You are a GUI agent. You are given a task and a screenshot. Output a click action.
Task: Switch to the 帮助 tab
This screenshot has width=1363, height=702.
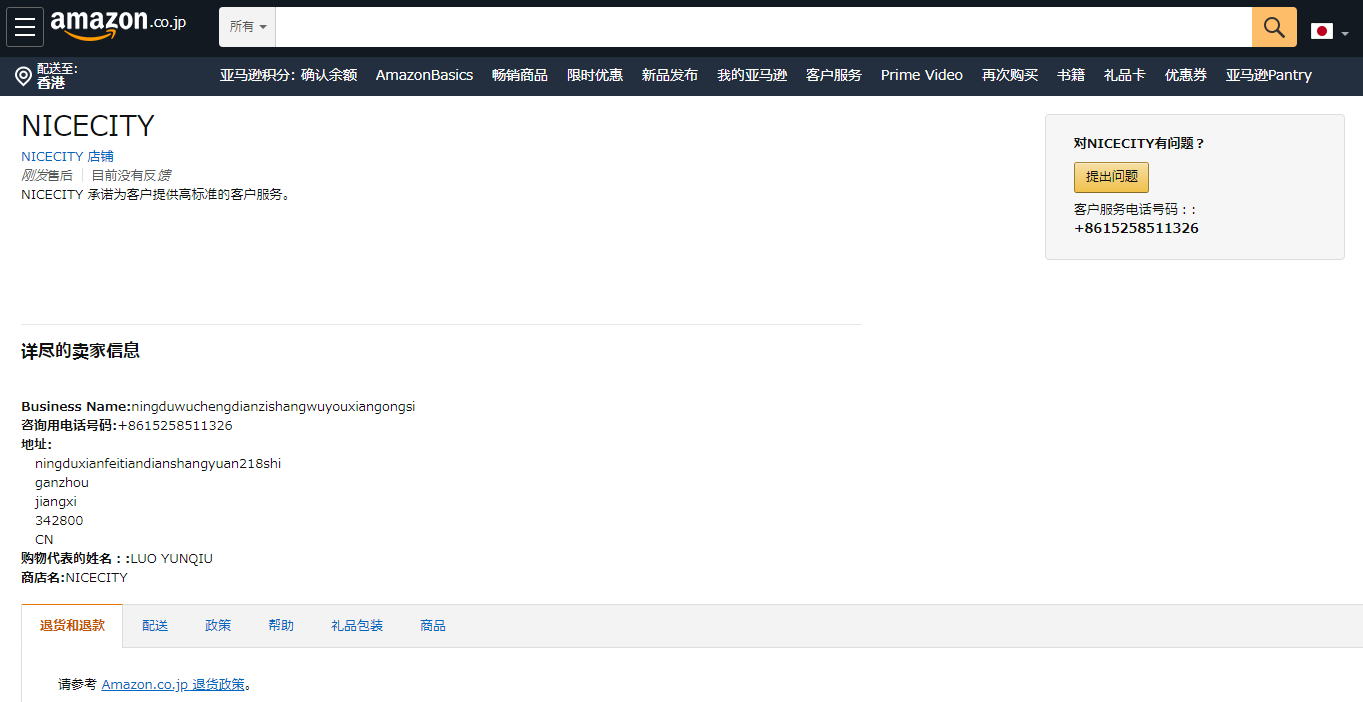(x=281, y=626)
